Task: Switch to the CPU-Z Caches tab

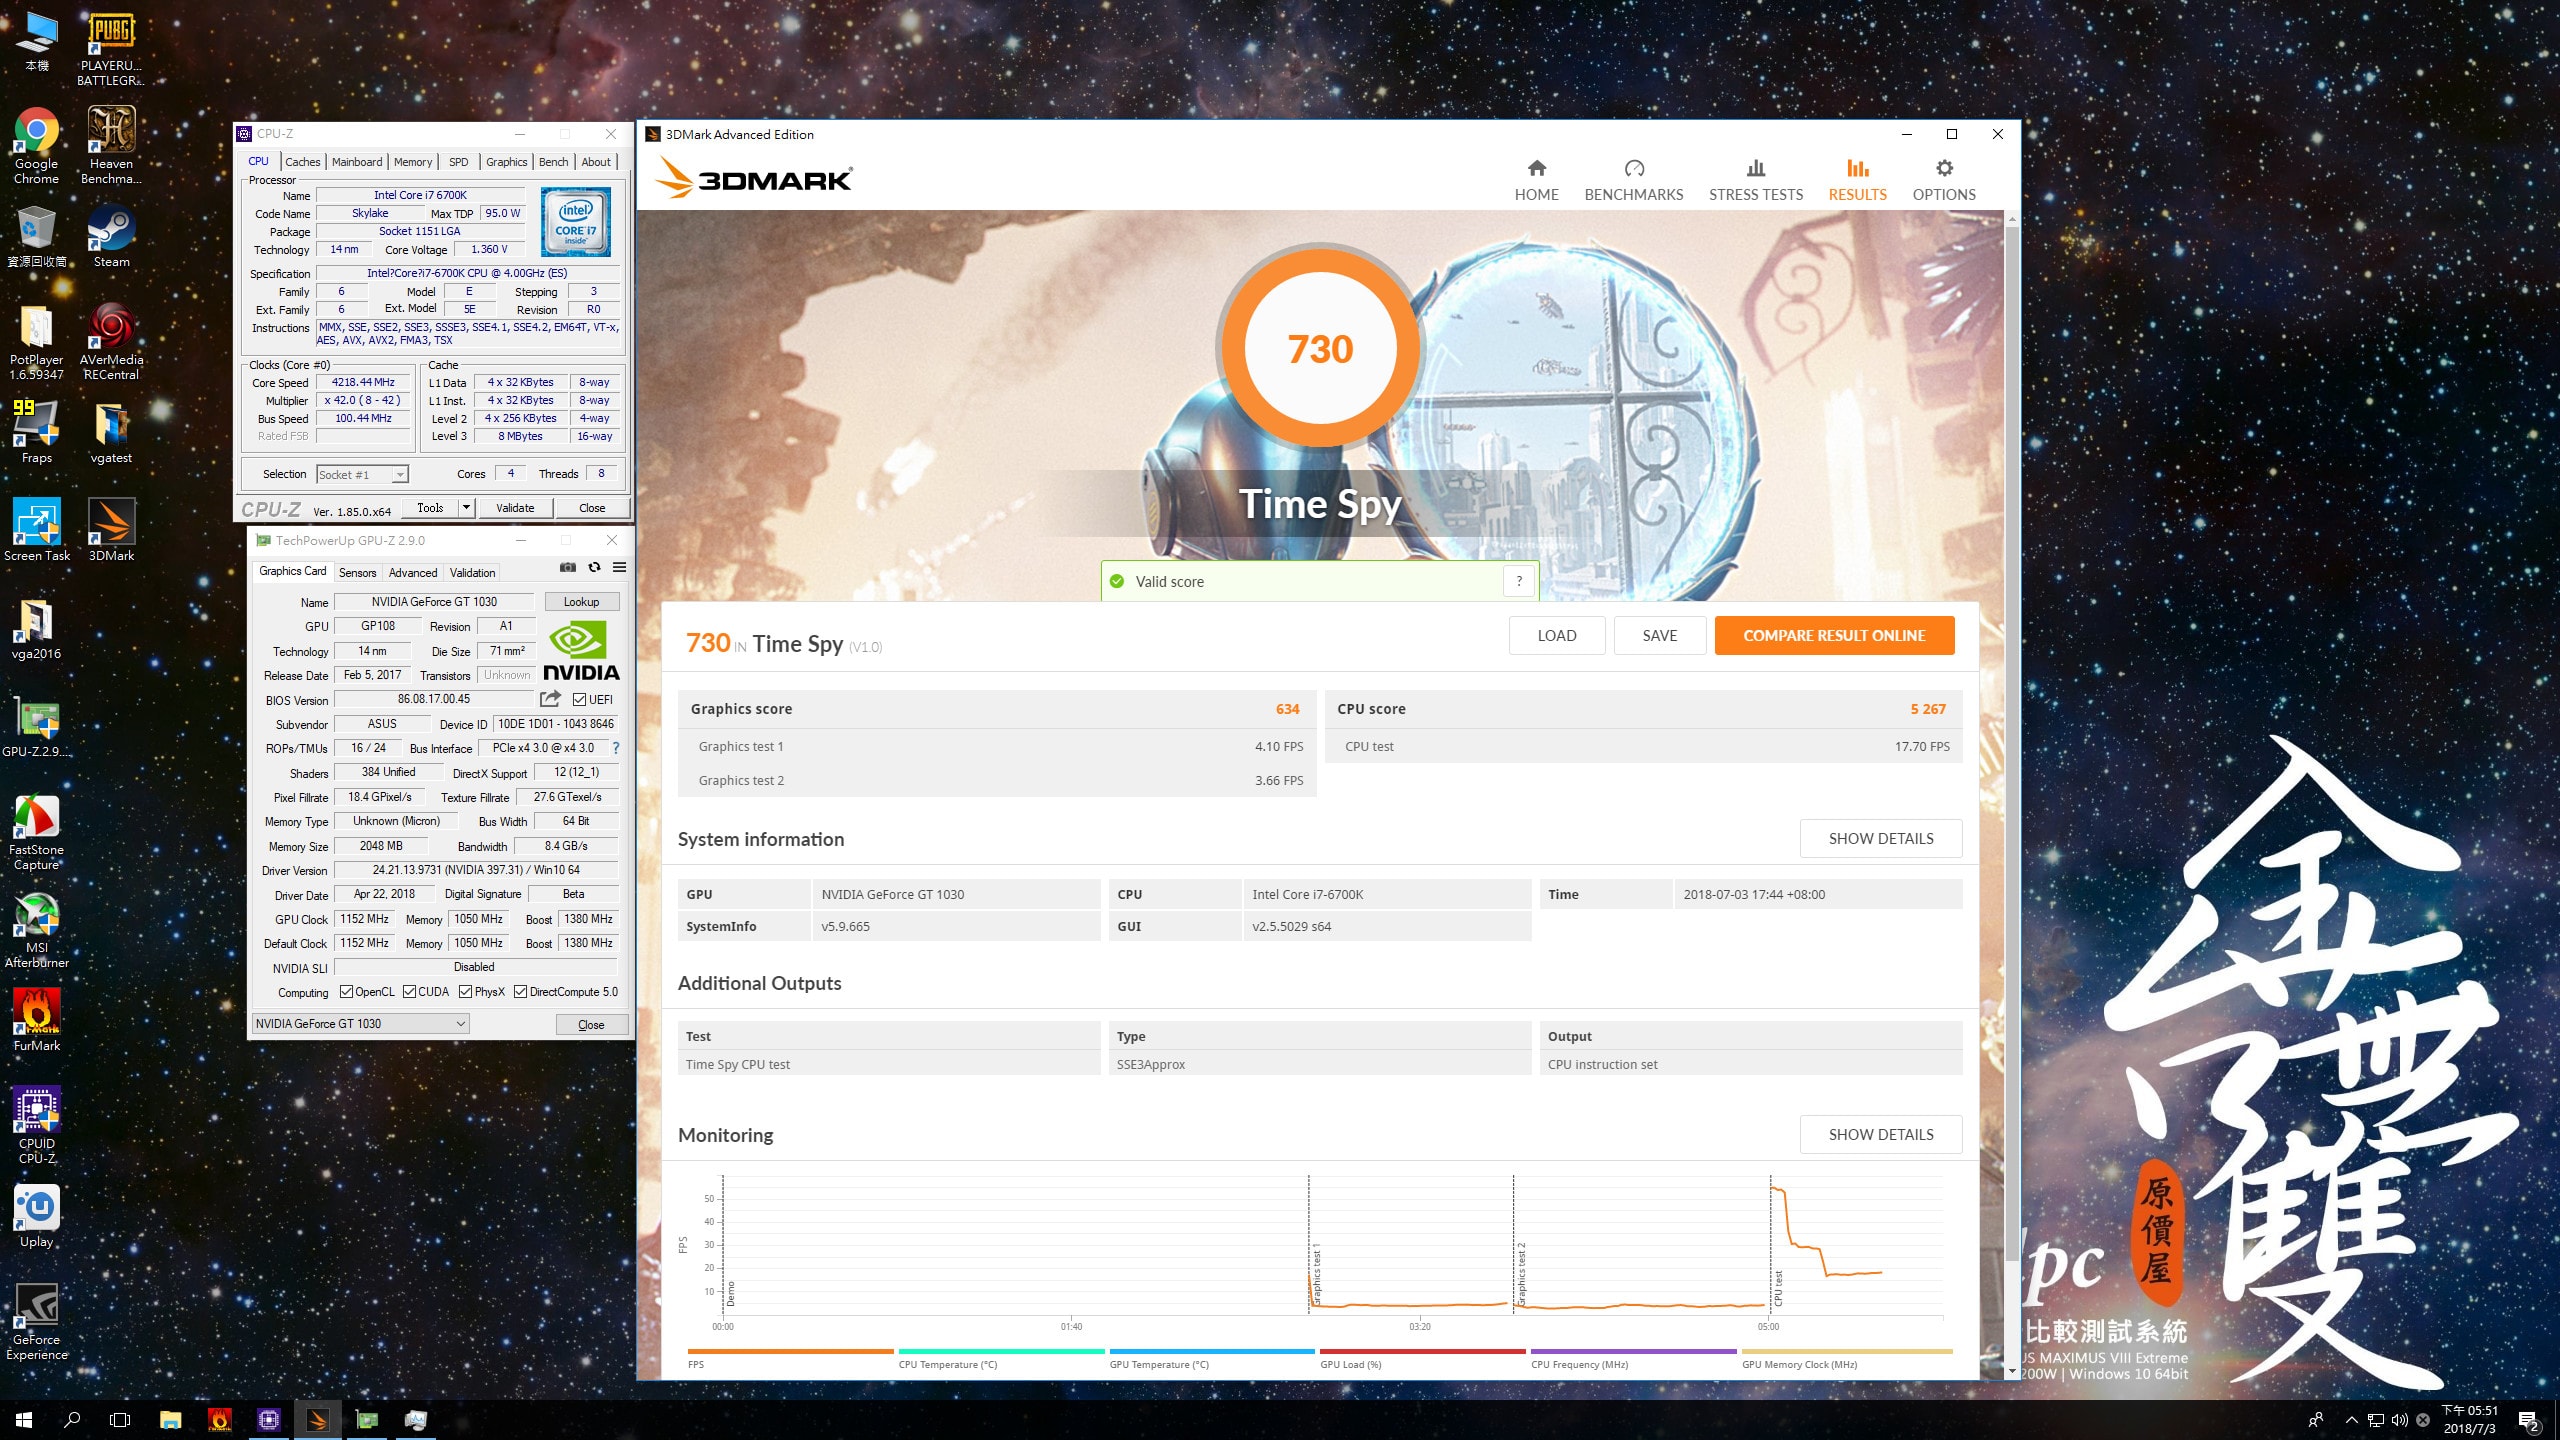Action: (302, 162)
